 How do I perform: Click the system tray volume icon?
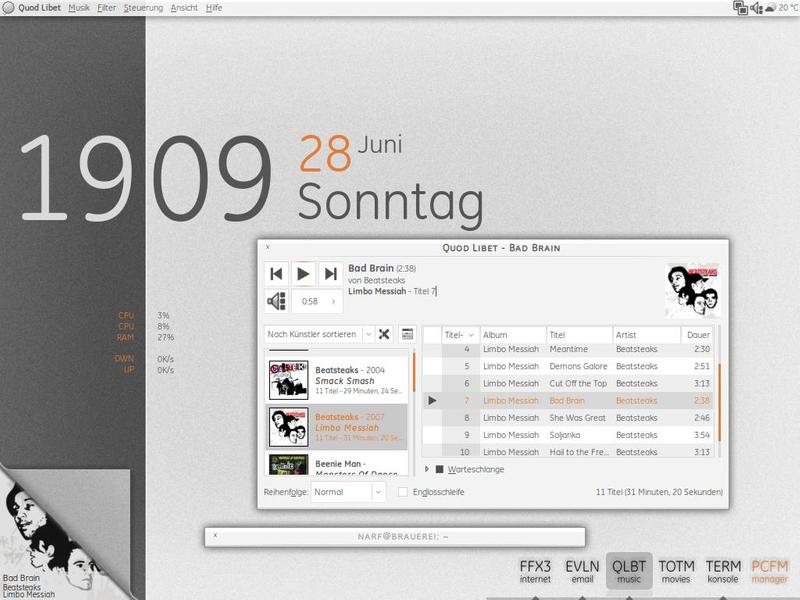[x=756, y=8]
